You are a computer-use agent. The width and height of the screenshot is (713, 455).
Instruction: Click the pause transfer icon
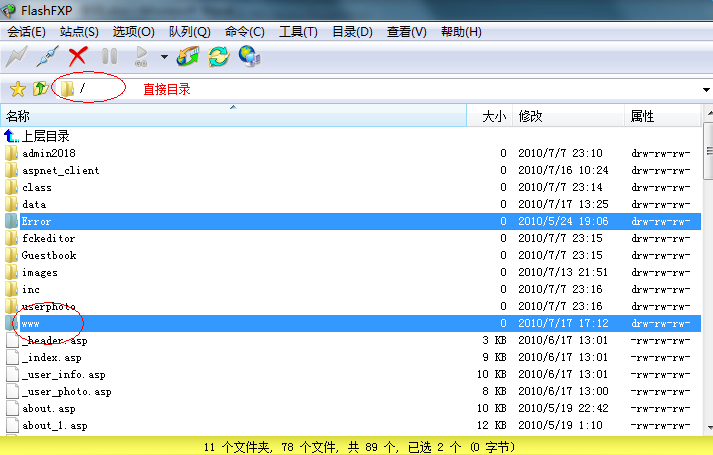pyautogui.click(x=109, y=57)
